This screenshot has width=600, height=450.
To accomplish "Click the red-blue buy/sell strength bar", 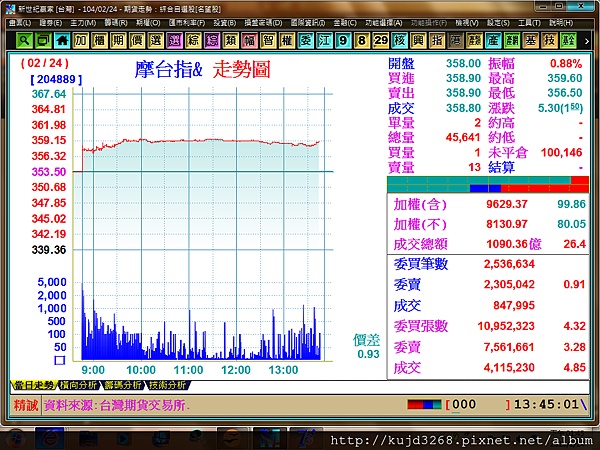I will (x=488, y=184).
